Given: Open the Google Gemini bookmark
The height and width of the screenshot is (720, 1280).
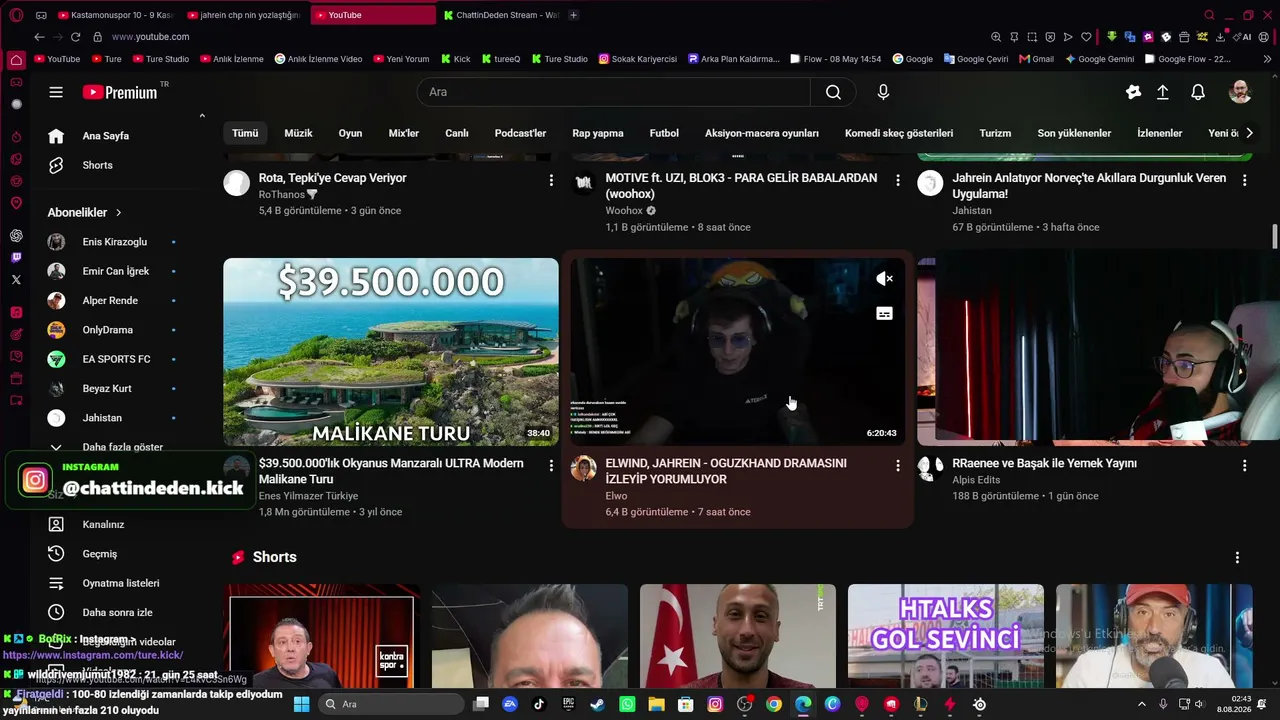Looking at the screenshot, I should (x=1099, y=59).
